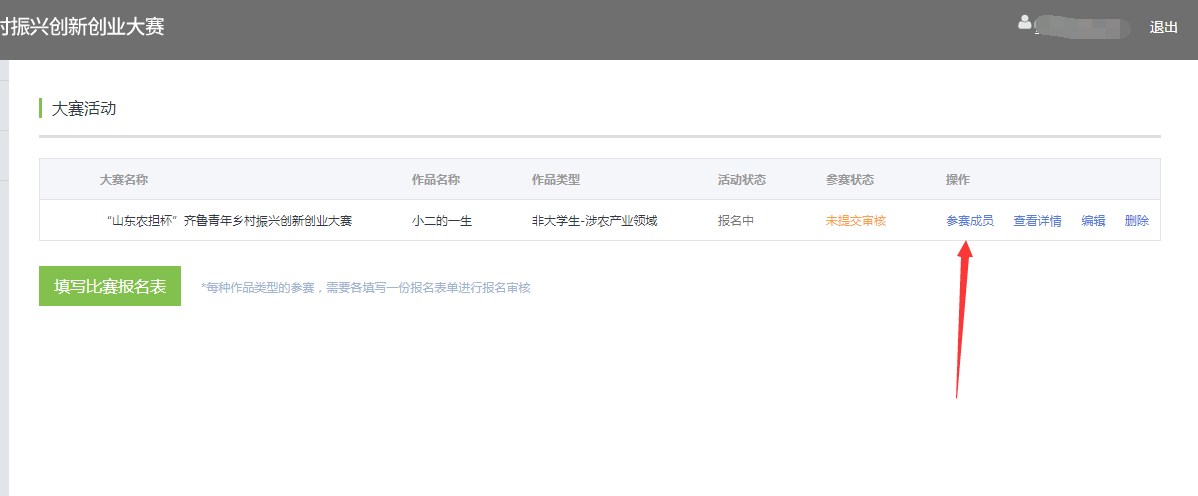Click the 山东农担杯 competition name
Viewport: 1198px width, 496px height.
228,221
